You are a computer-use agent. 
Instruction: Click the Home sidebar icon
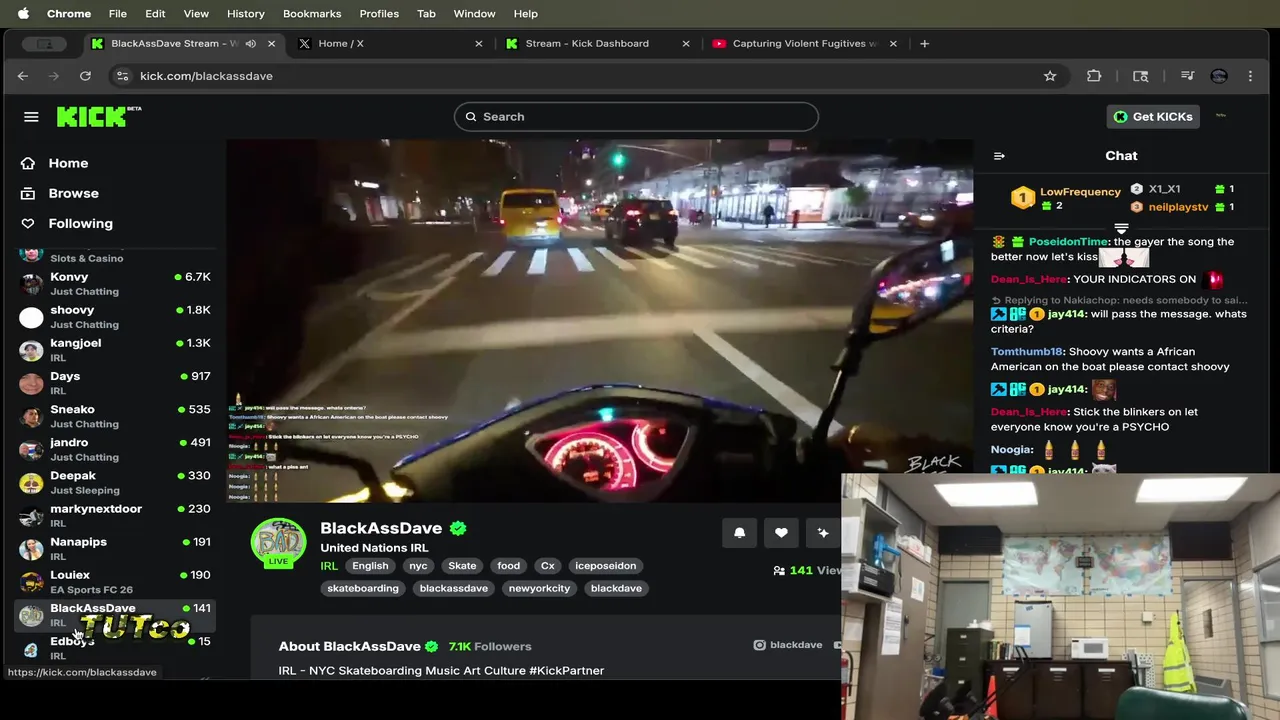(x=28, y=163)
